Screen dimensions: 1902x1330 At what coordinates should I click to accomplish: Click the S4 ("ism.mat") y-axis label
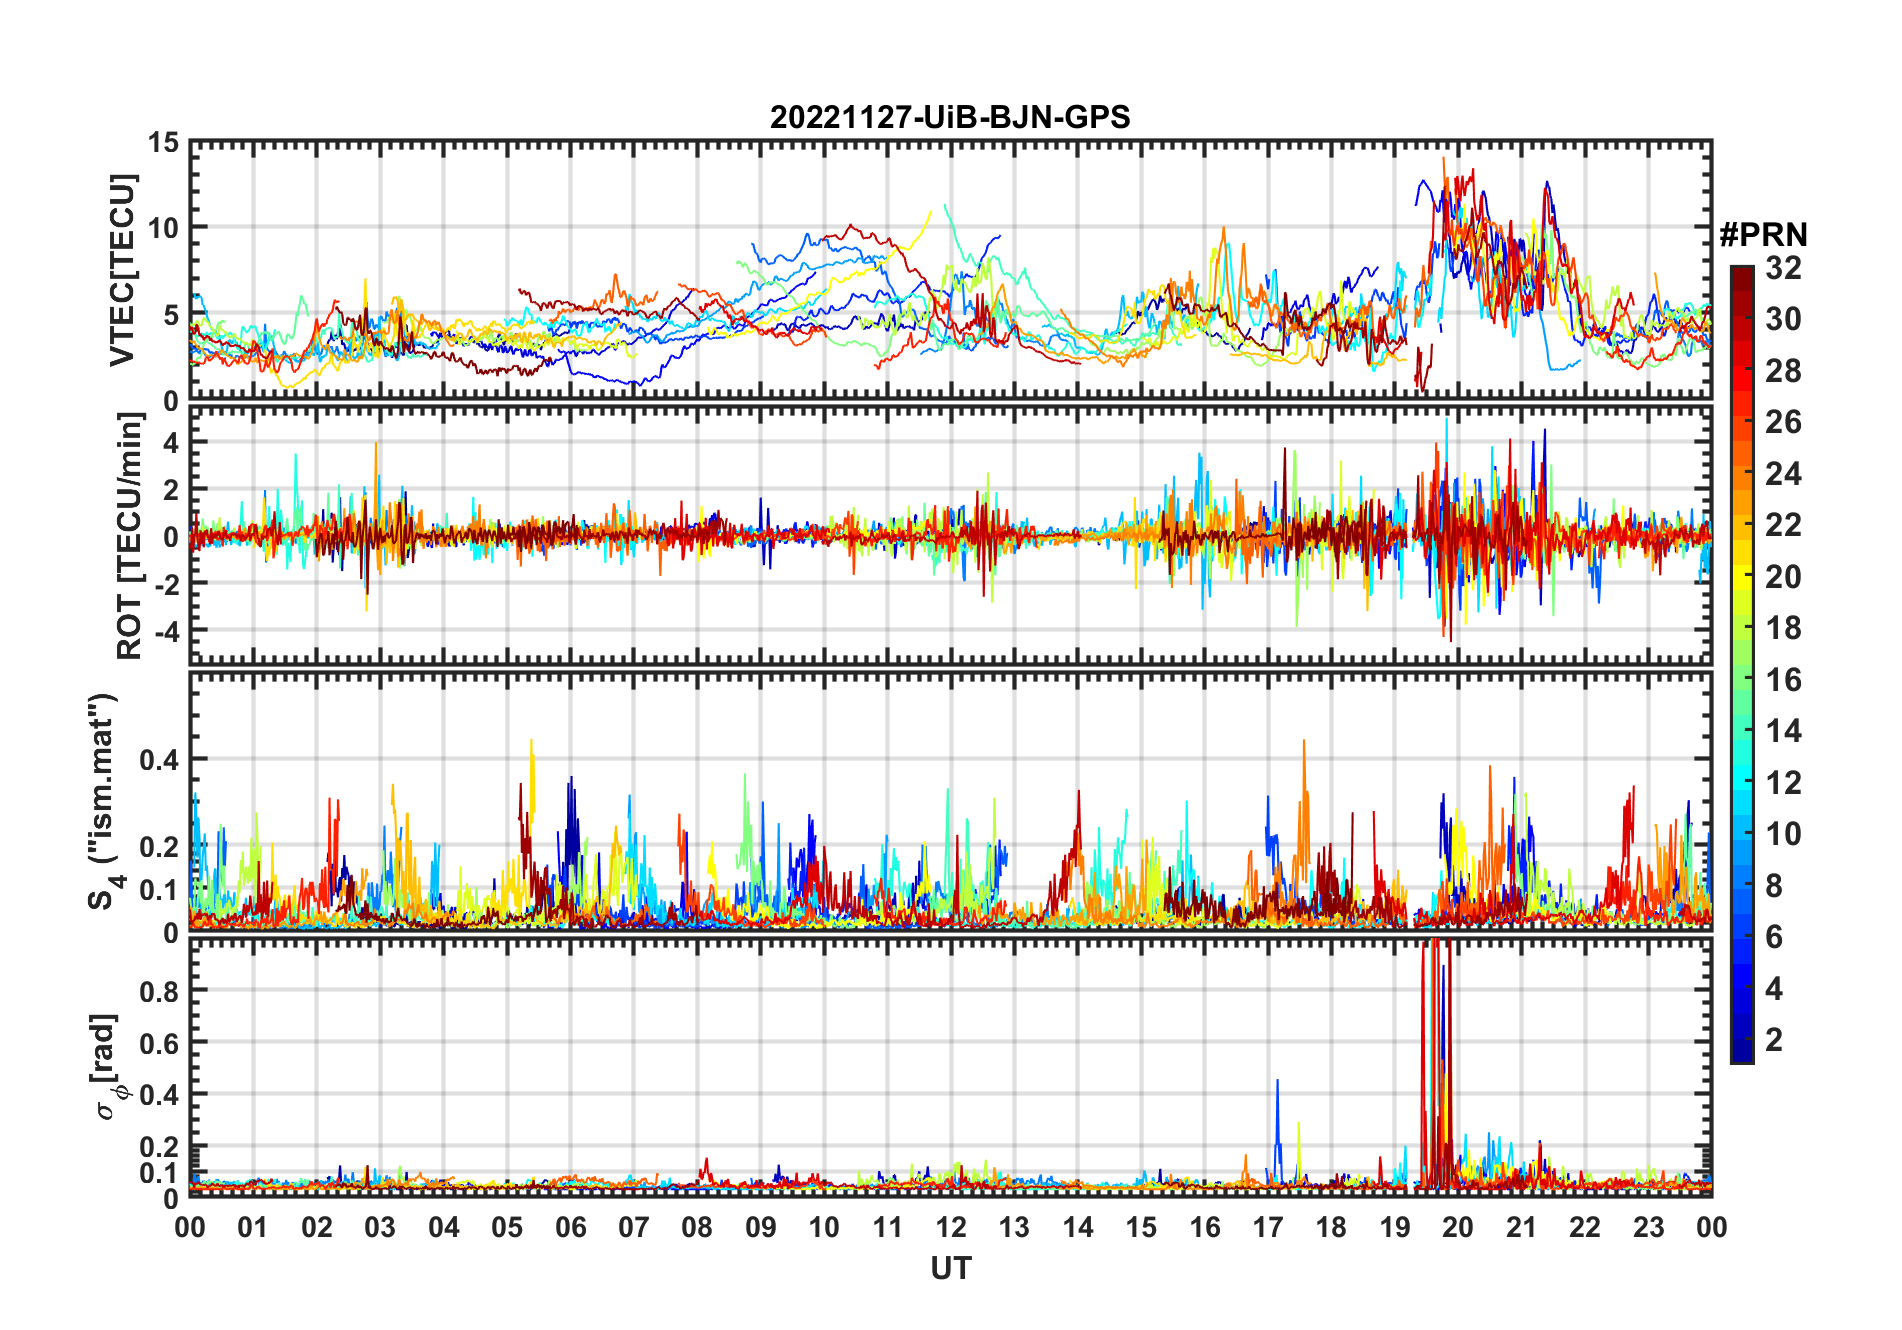pos(103,801)
